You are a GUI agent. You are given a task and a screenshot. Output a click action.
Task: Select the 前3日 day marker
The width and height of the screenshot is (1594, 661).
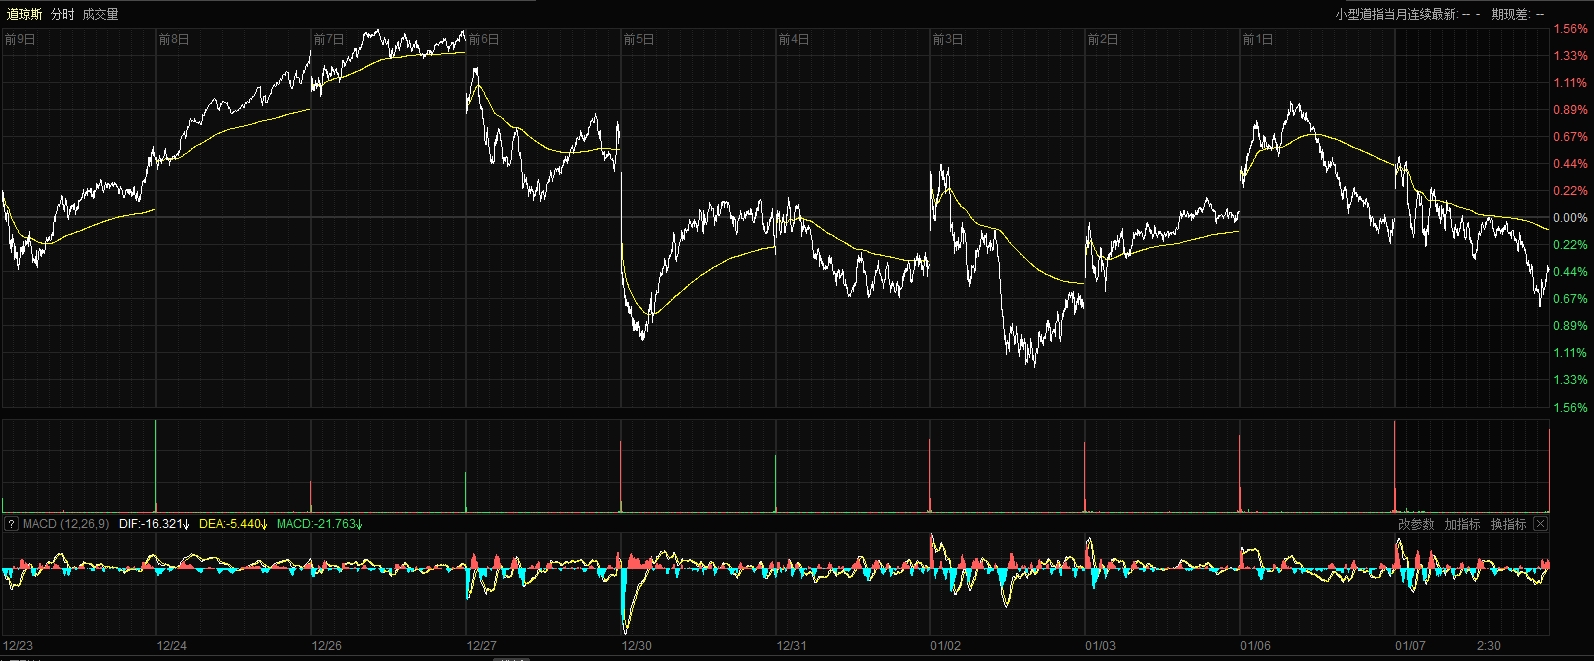[948, 39]
